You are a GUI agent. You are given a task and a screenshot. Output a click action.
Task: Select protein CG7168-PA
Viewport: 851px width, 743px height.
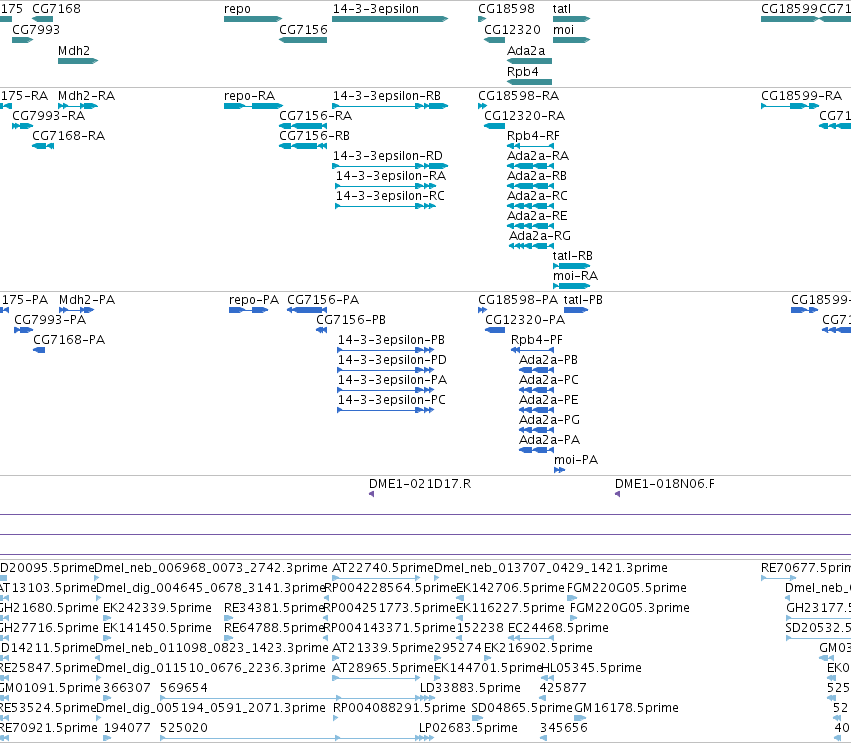[x=39, y=350]
